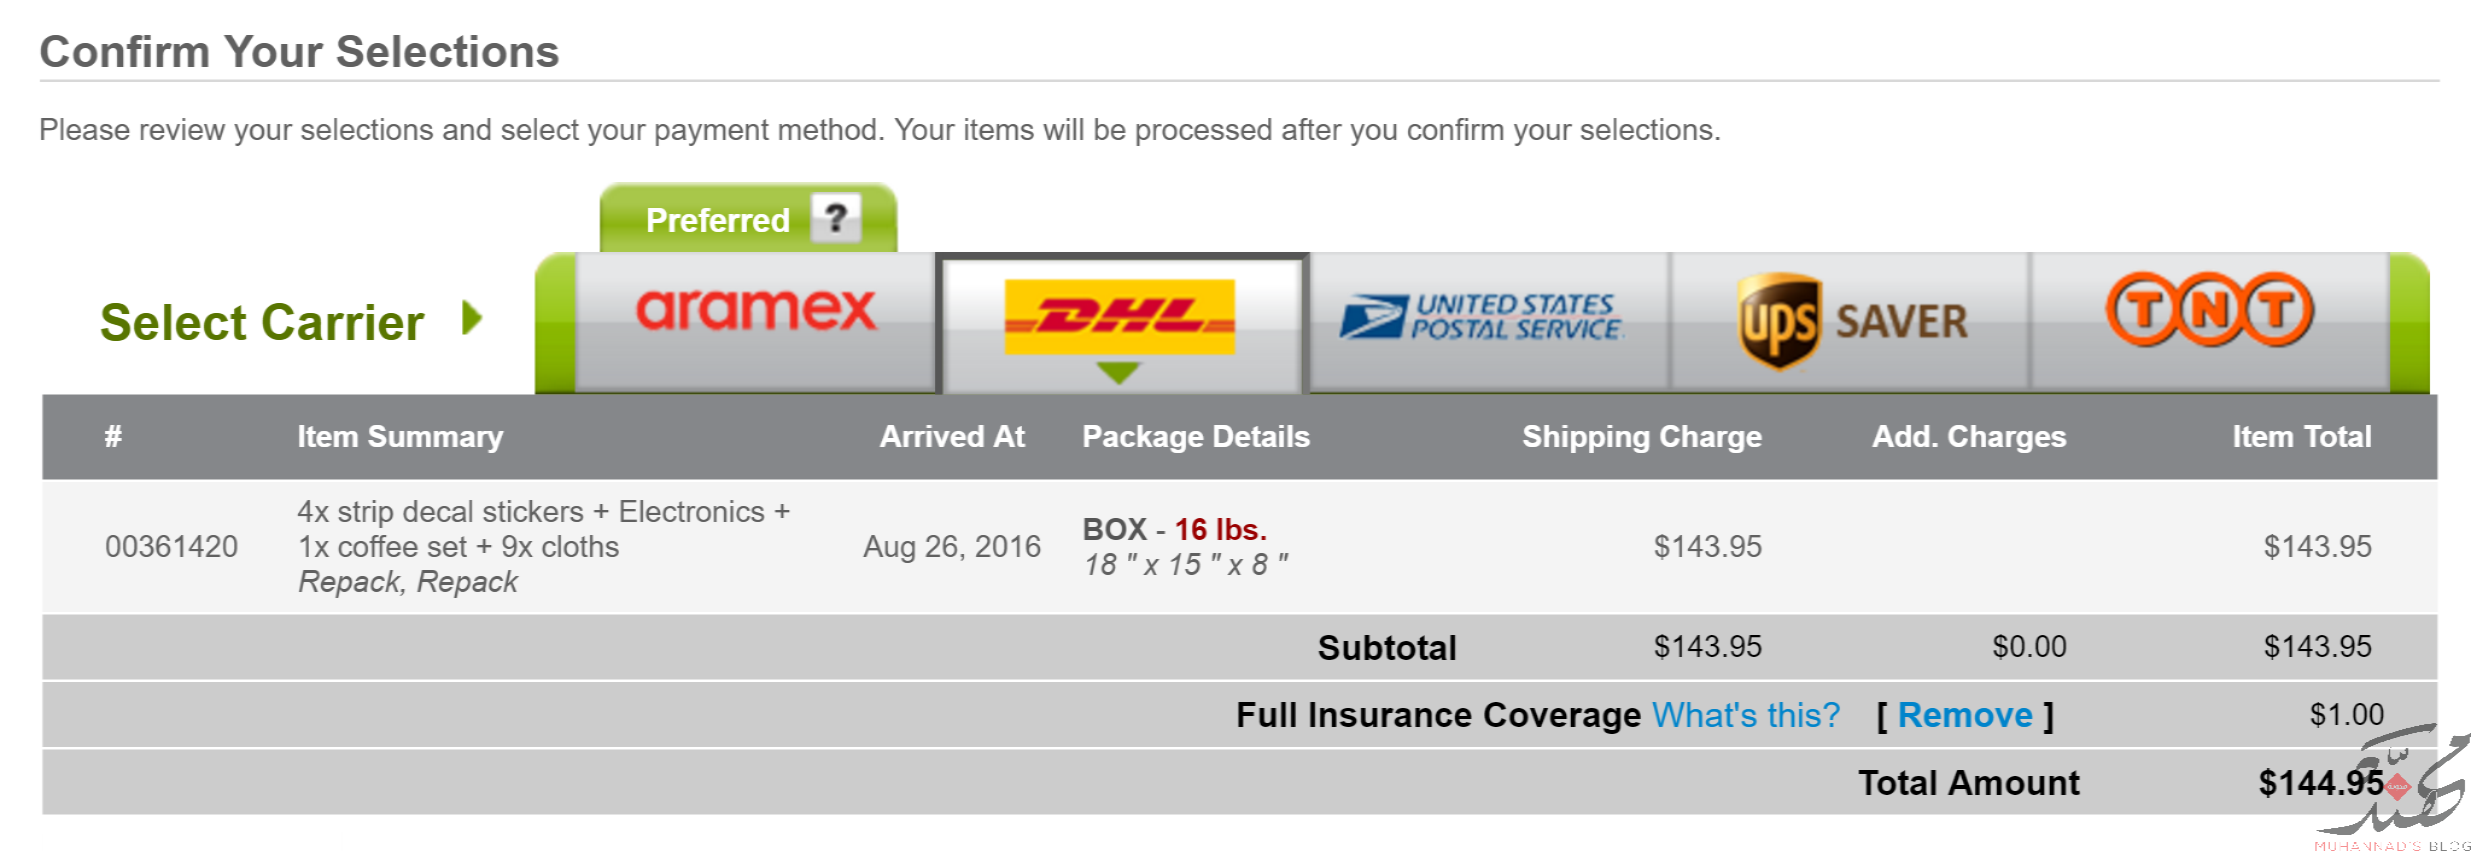Click the 16 lbs. package weight text
The height and width of the screenshot is (851, 2471).
pyautogui.click(x=1220, y=529)
